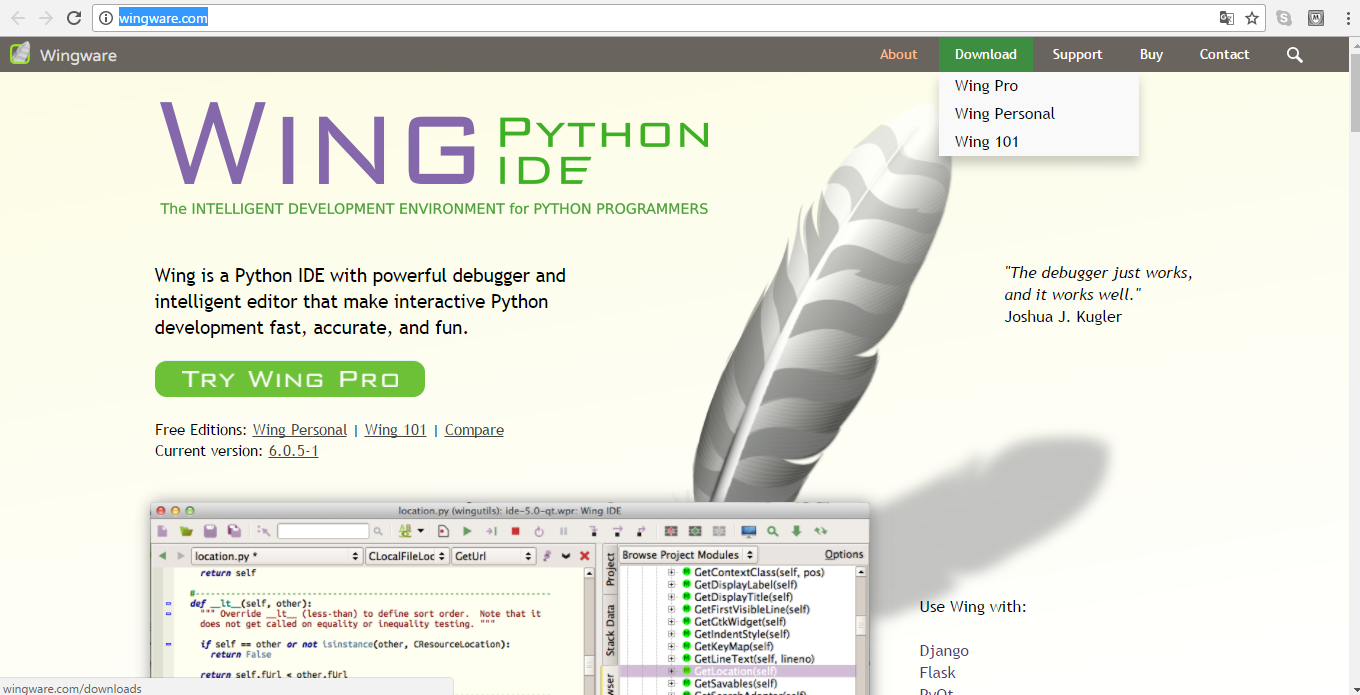This screenshot has height=695, width=1360.
Task: Open the site search magnifier icon
Action: (x=1295, y=55)
